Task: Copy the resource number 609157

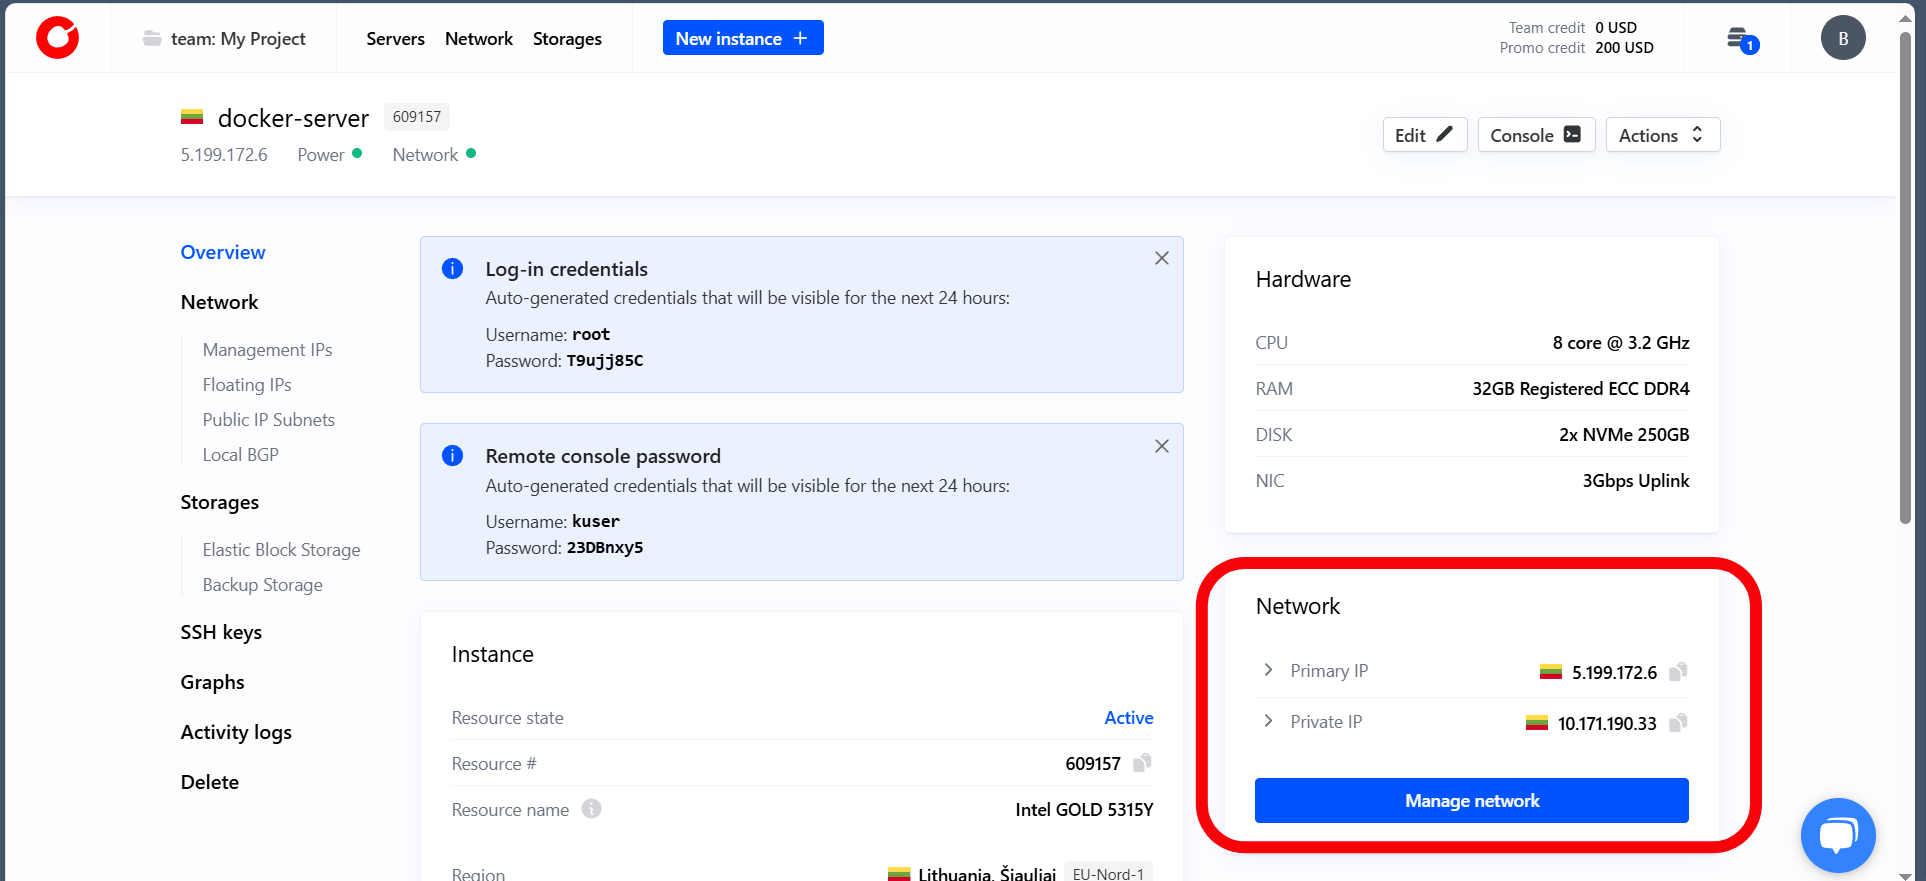Action: [x=1142, y=763]
